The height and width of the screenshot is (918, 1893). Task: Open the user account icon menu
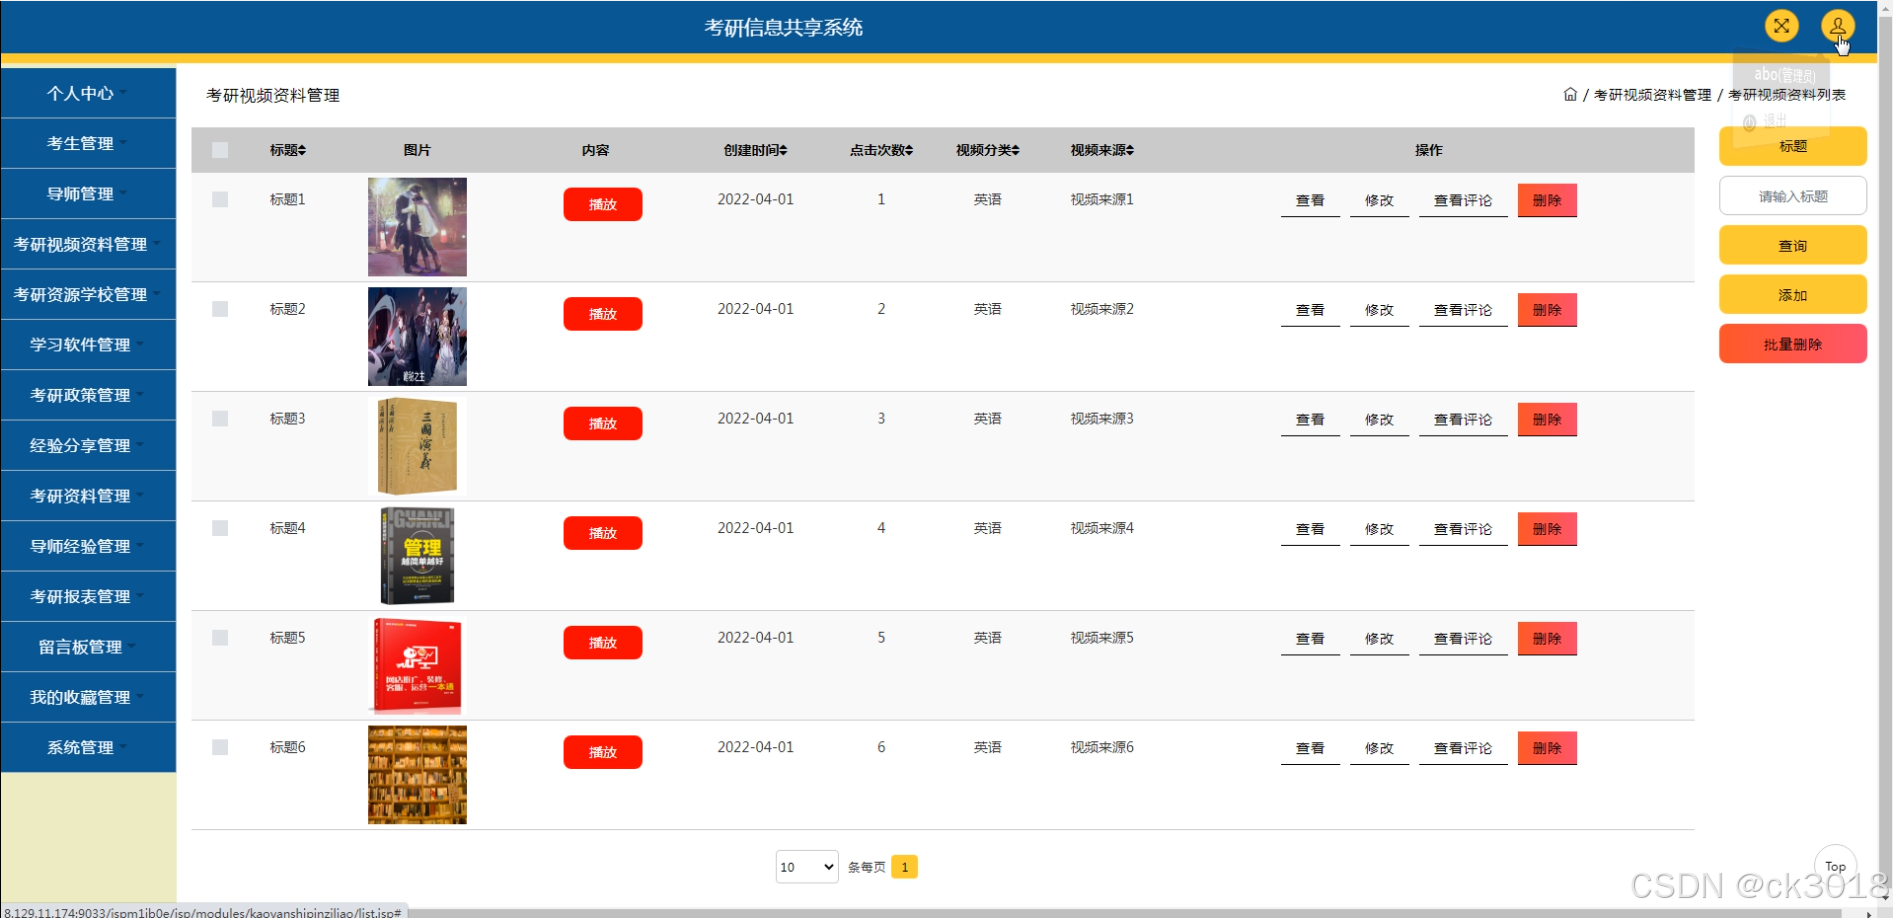pyautogui.click(x=1838, y=26)
